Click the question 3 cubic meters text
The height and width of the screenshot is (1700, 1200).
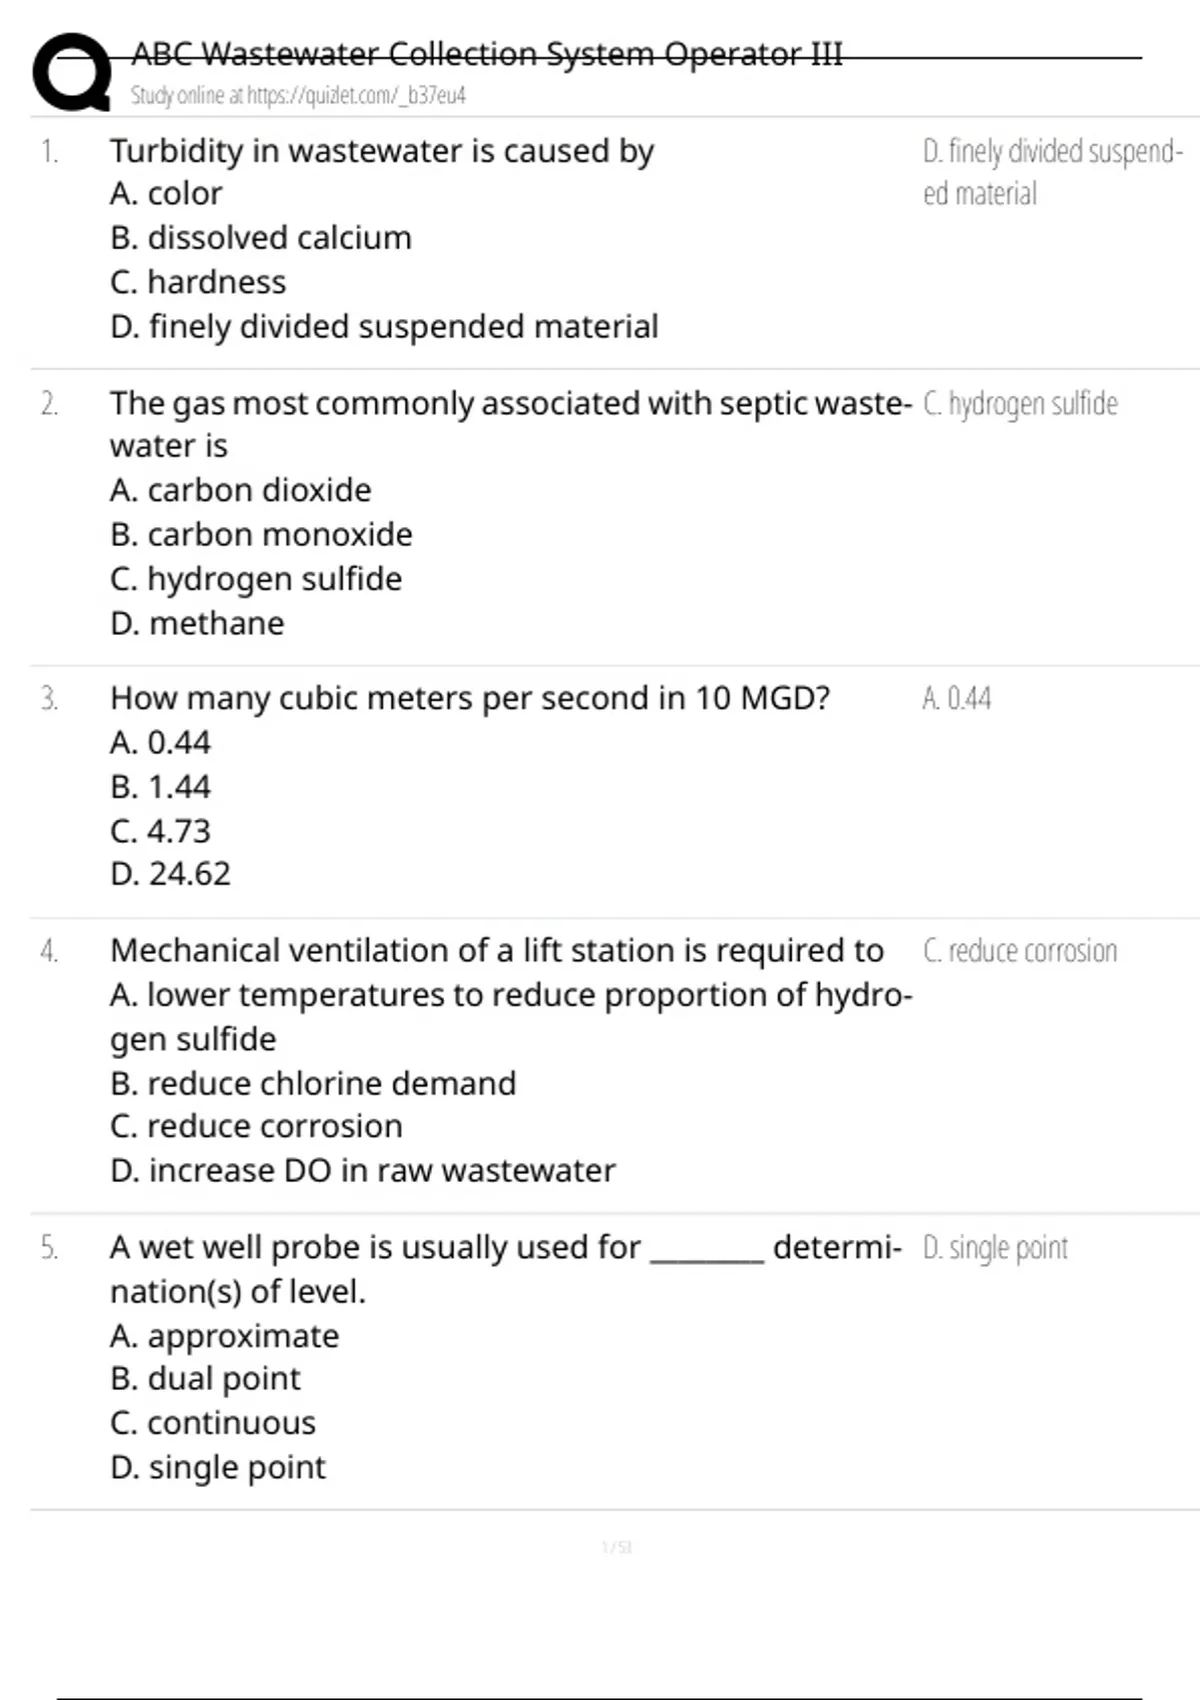coord(470,698)
